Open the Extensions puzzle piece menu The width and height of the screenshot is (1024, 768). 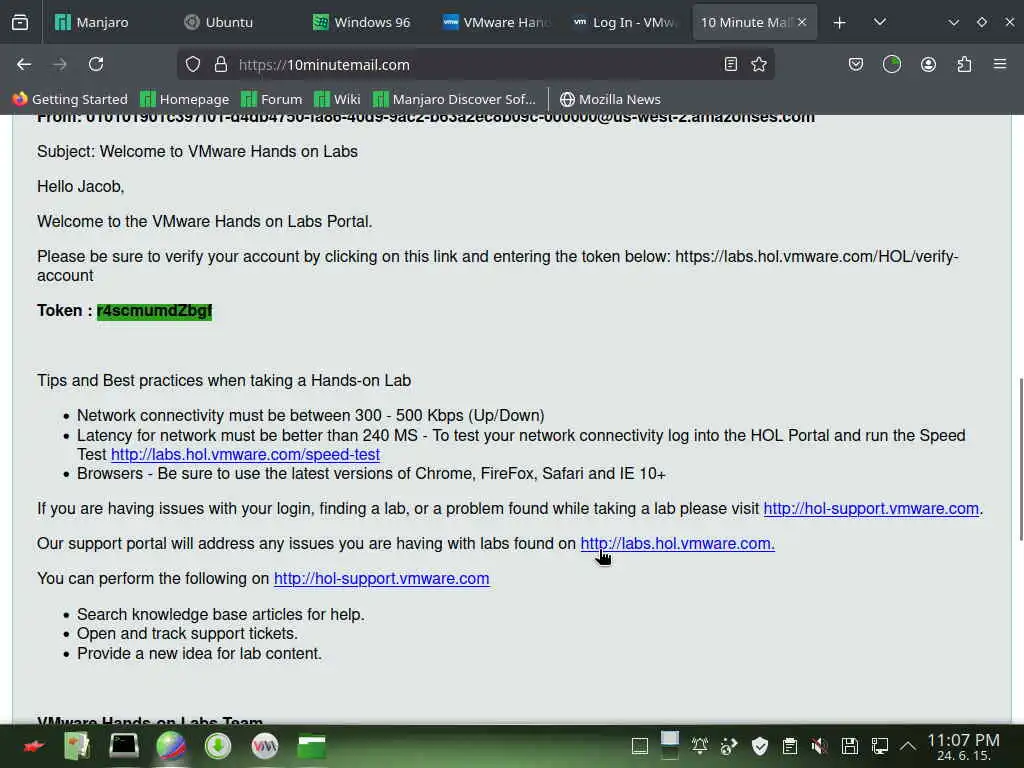pos(964,64)
